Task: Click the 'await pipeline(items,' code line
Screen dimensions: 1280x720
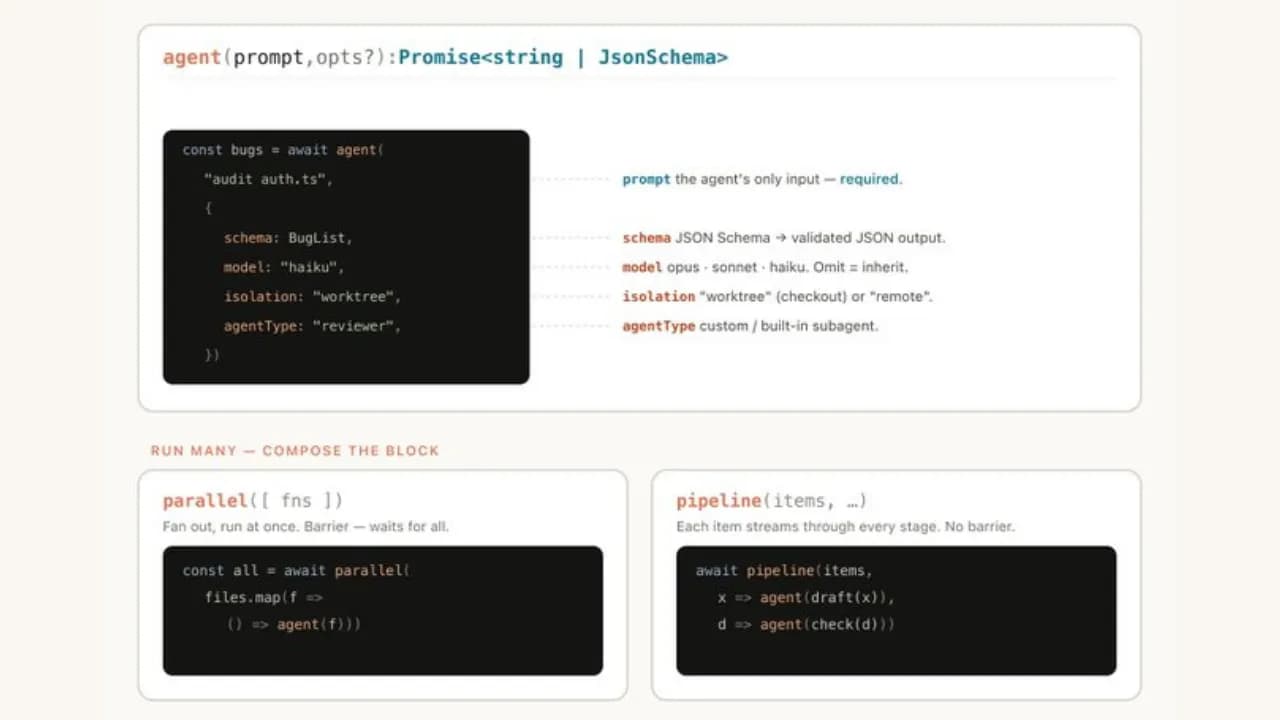Action: [x=784, y=571]
